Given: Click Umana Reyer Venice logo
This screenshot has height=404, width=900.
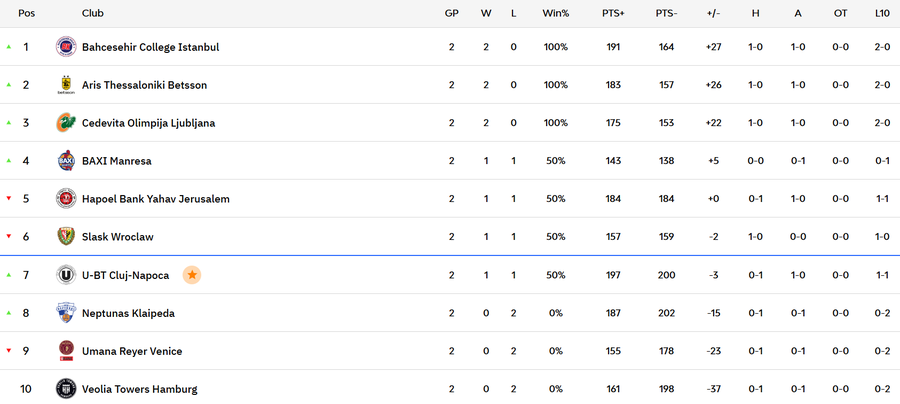Looking at the screenshot, I should pos(66,351).
